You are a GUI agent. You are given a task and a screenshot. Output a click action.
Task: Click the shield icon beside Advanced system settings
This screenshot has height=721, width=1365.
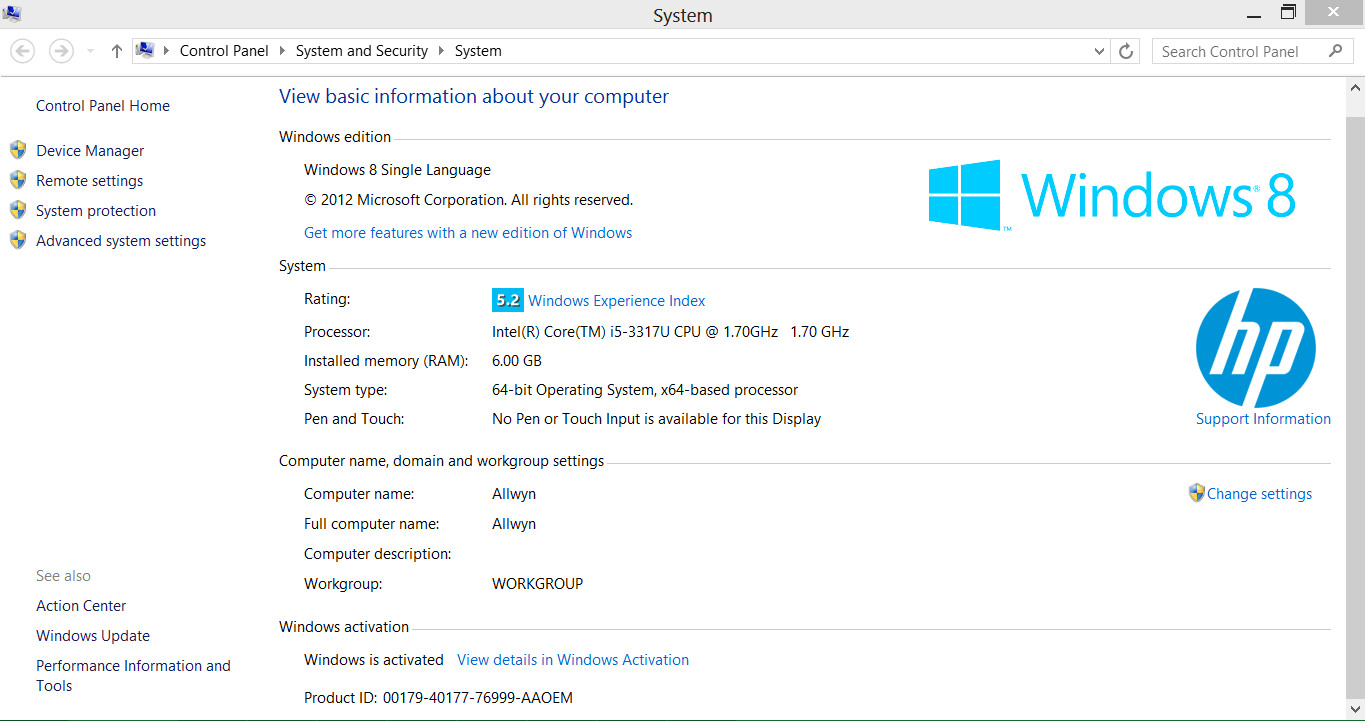pyautogui.click(x=18, y=240)
